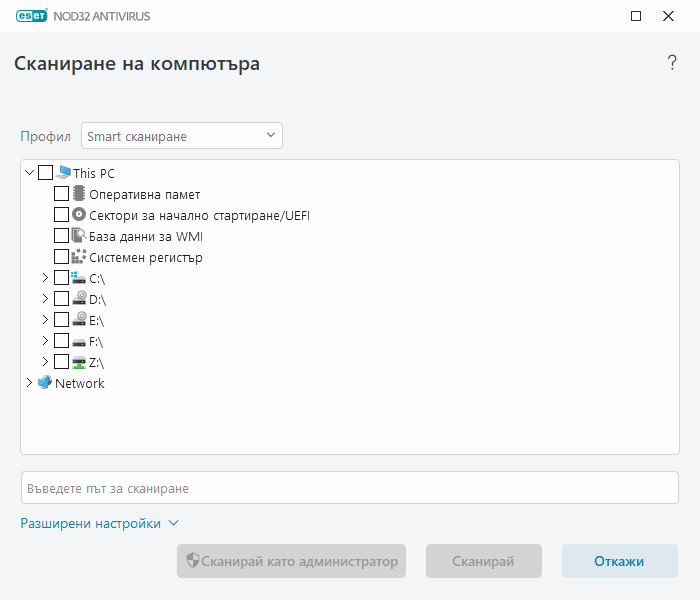Open the Smart сканиране profile dropdown
Viewport: 700px width, 600px height.
(182, 136)
